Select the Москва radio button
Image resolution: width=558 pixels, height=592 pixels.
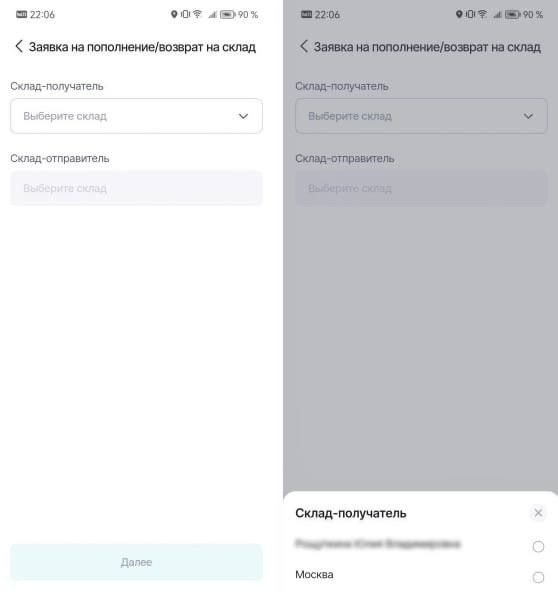coord(538,577)
